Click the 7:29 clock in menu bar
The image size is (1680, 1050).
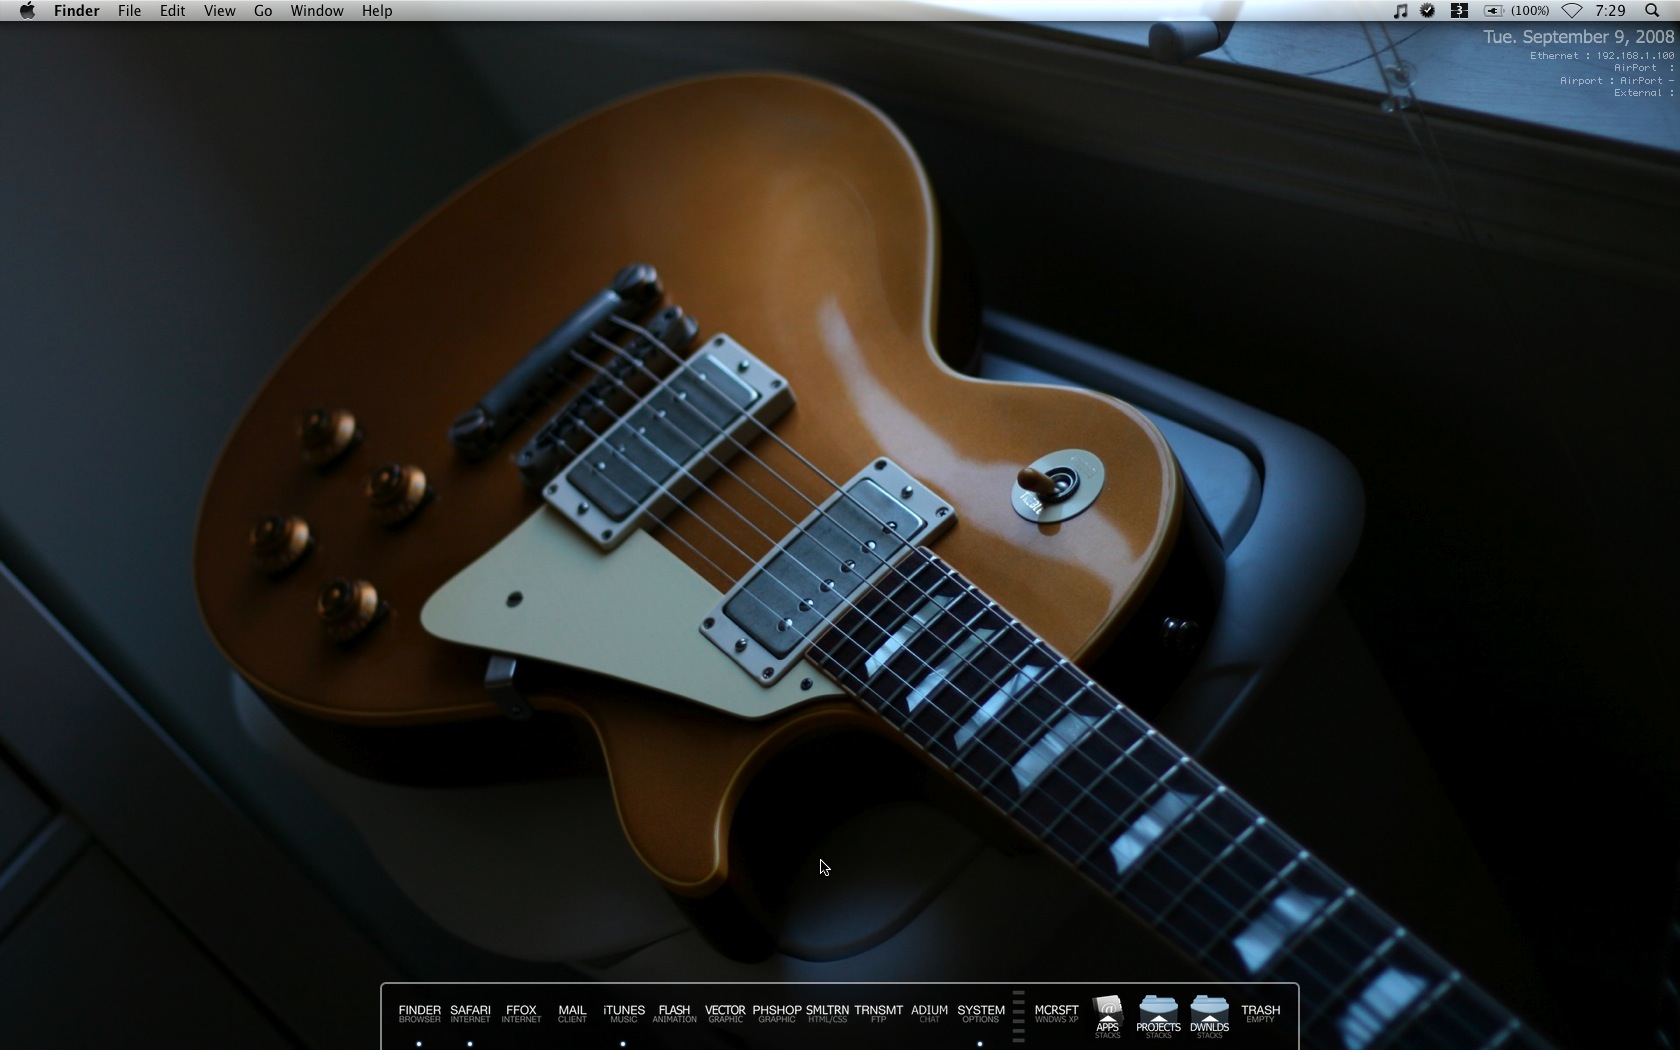(1610, 11)
